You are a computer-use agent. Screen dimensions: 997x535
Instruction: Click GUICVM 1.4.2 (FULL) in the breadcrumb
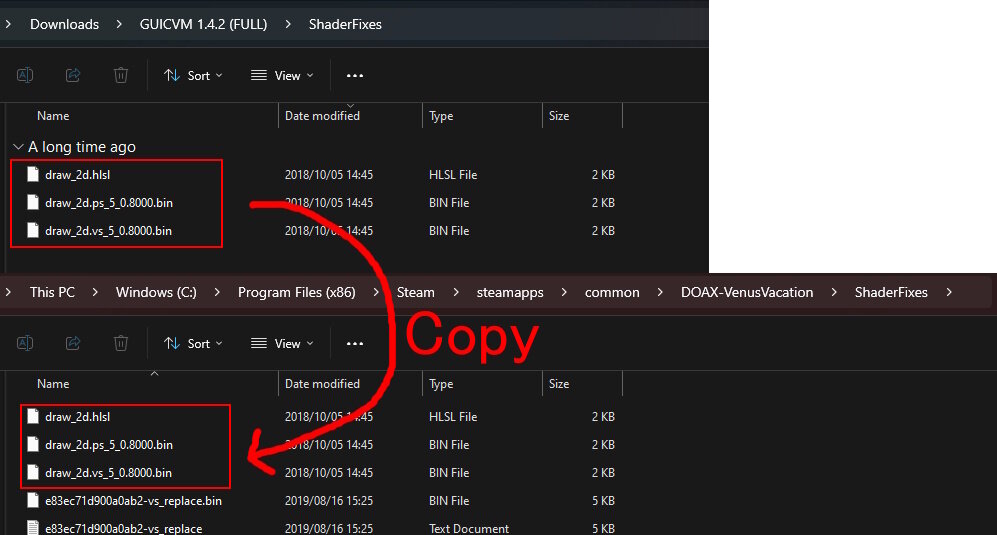click(203, 24)
